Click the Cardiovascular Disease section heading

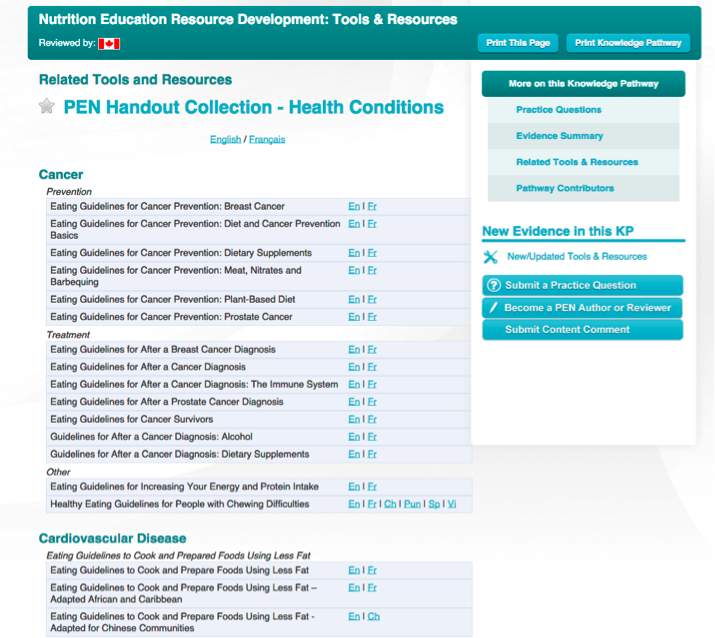pyautogui.click(x=112, y=539)
